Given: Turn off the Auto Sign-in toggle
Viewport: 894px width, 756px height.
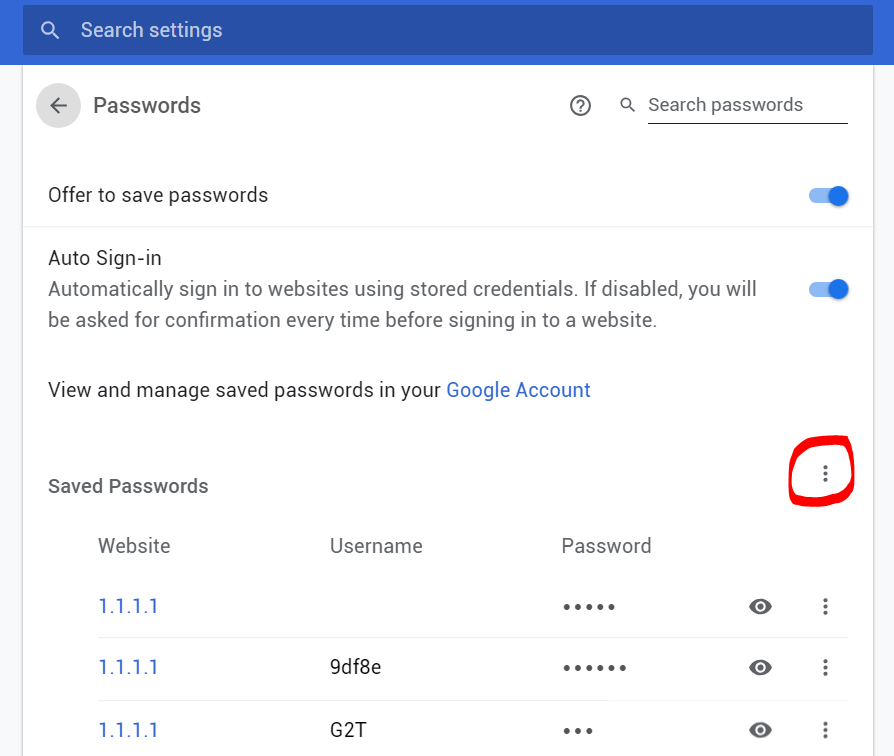Looking at the screenshot, I should point(829,289).
